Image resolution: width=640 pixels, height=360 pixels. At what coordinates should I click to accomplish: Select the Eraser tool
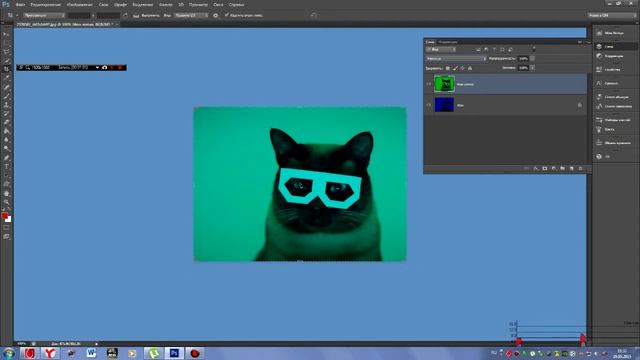[x=6, y=122]
